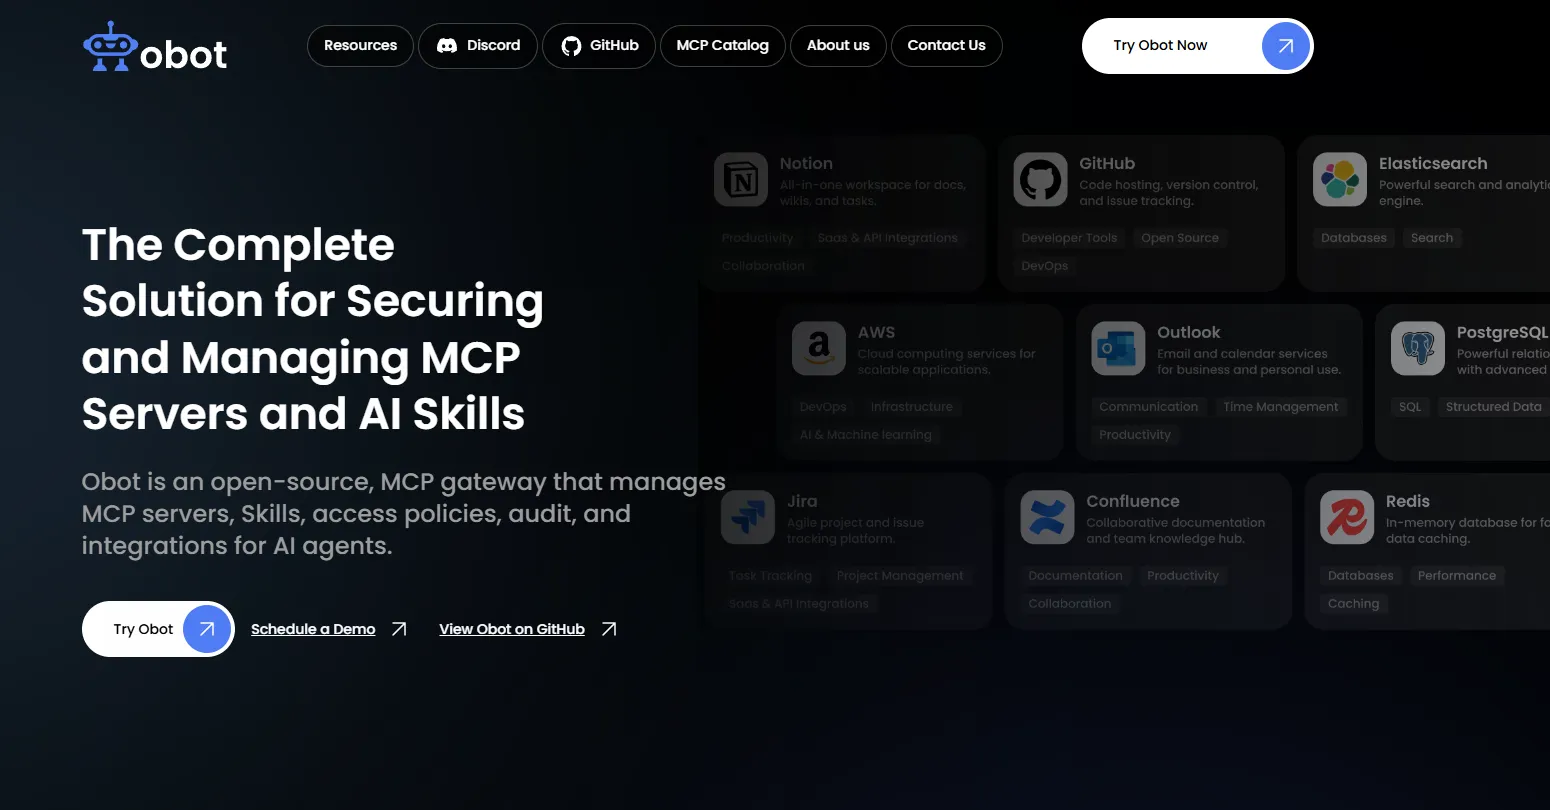Viewport: 1550px width, 810px height.
Task: Click the arrow icon after View Obot on GitHub
Action: 609,629
